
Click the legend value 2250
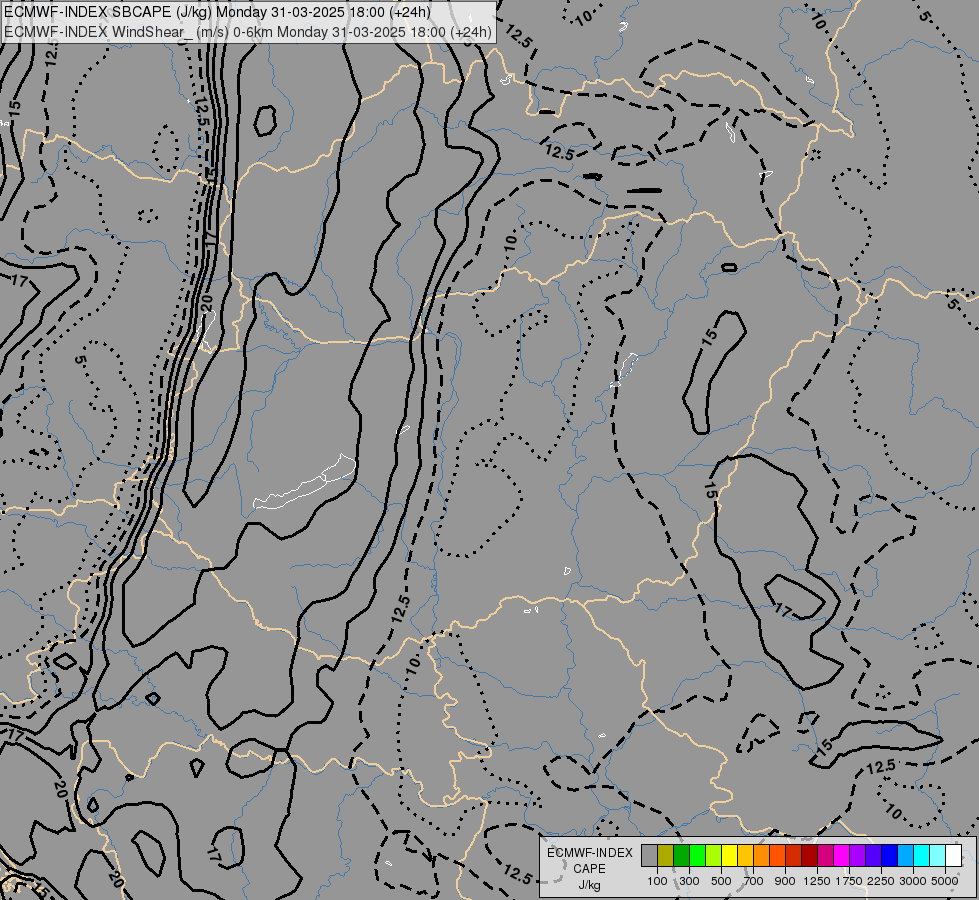pos(881,881)
